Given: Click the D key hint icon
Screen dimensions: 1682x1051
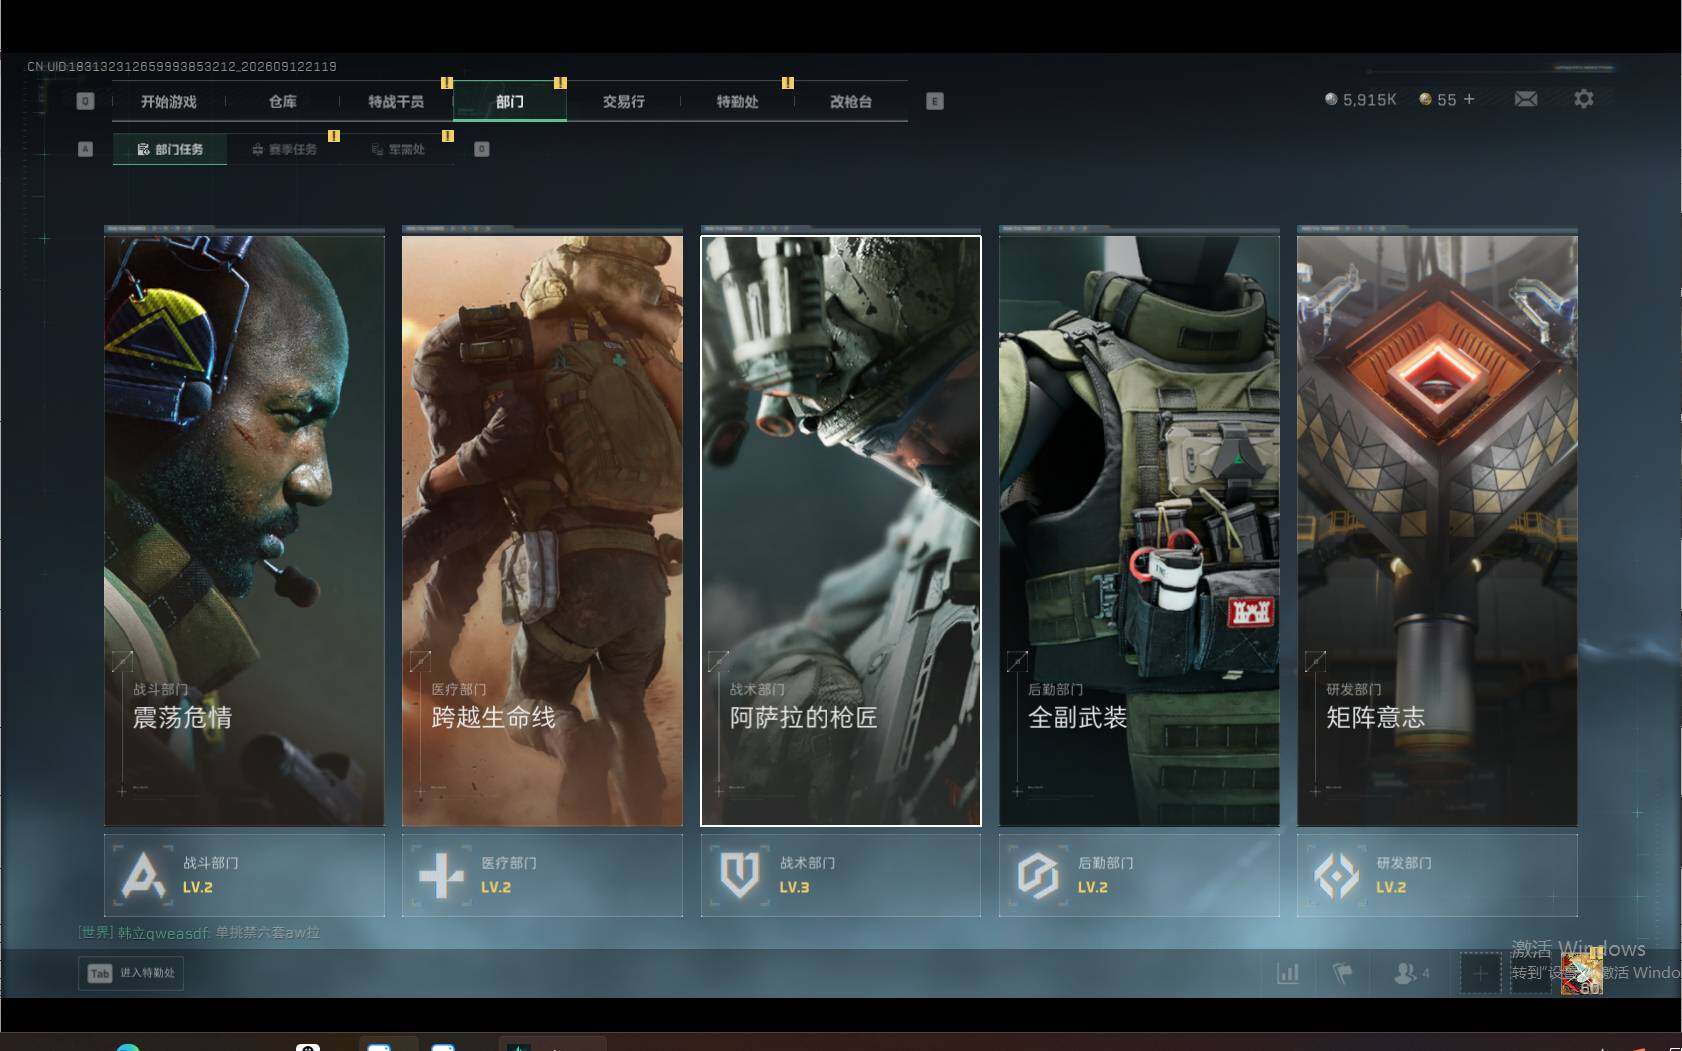Looking at the screenshot, I should 481,149.
